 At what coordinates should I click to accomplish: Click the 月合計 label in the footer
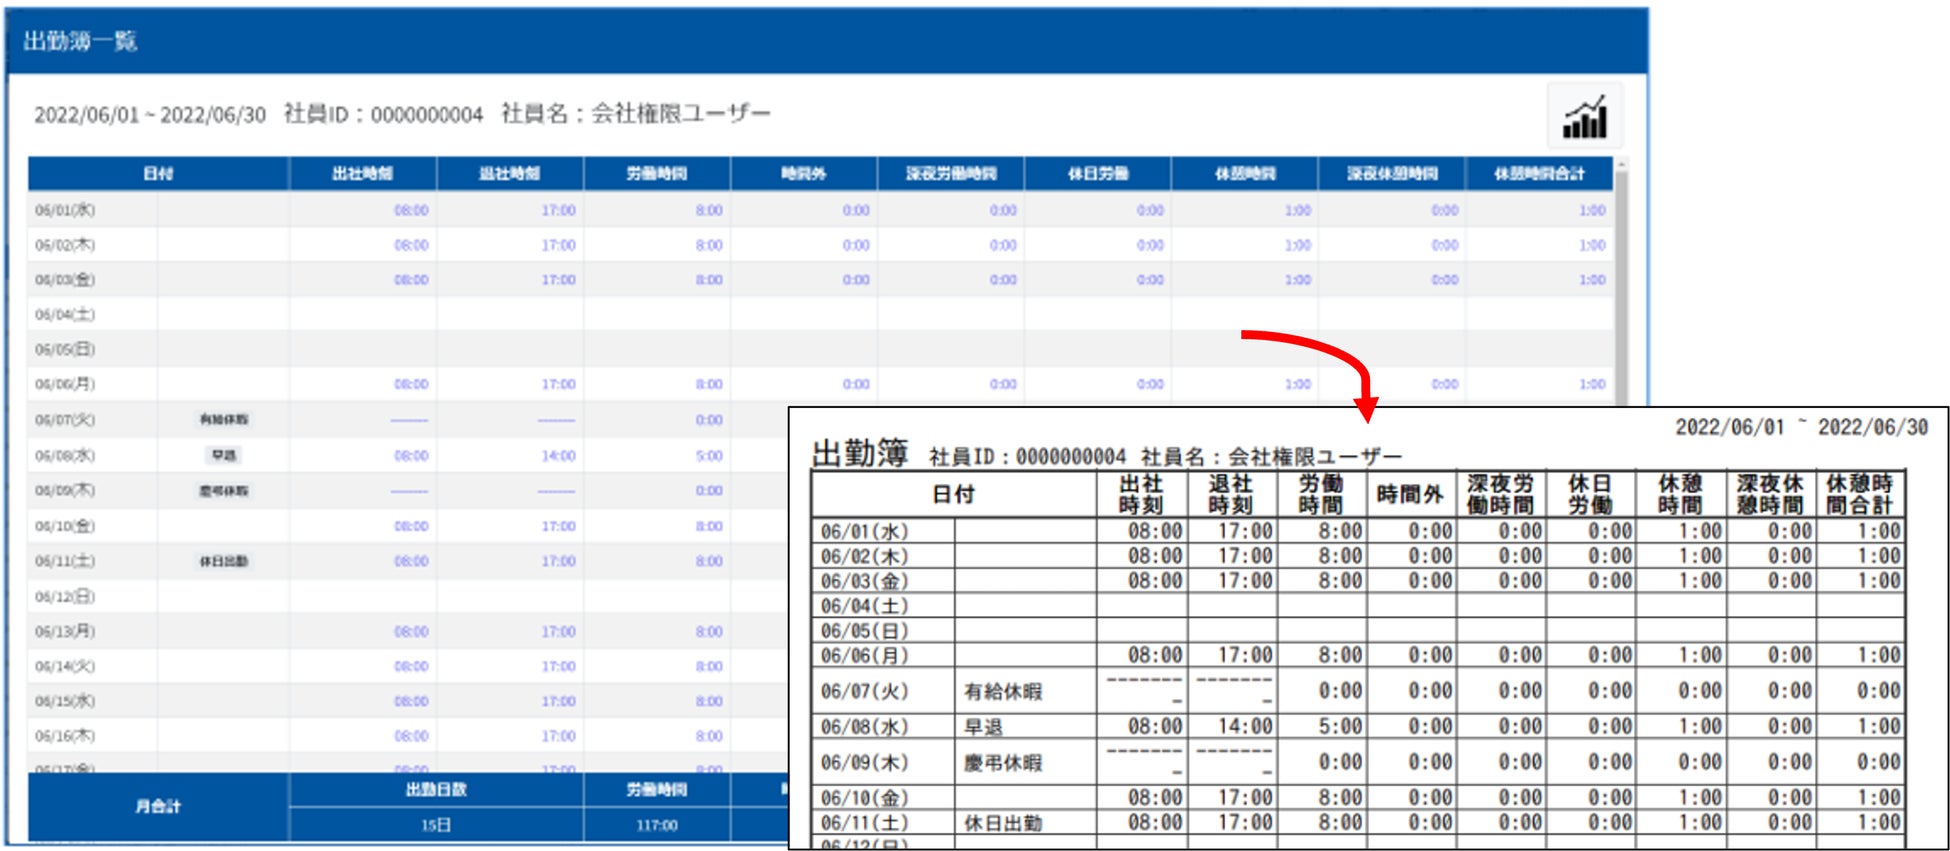(158, 807)
